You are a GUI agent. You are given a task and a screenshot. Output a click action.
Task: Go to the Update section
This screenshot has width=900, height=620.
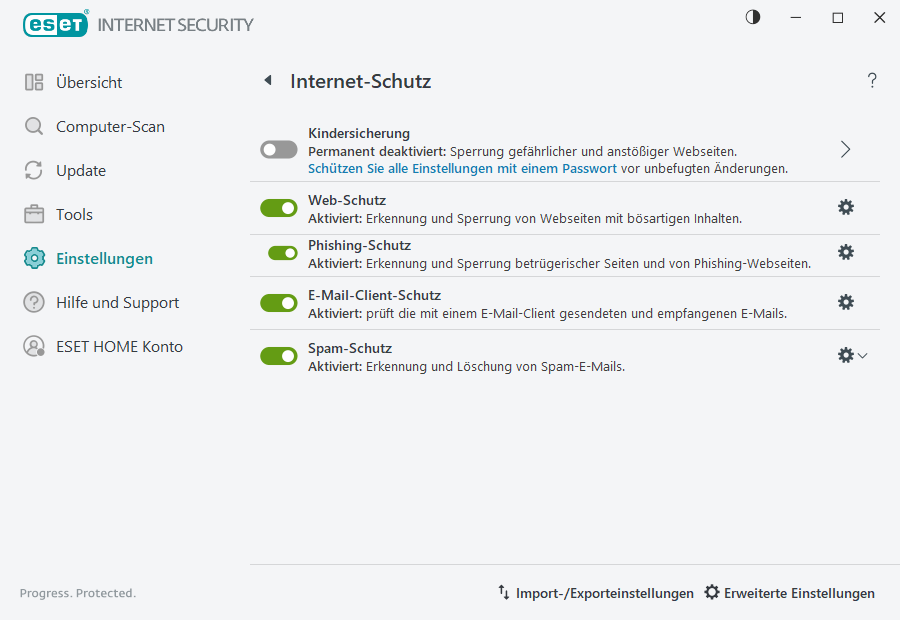click(81, 171)
